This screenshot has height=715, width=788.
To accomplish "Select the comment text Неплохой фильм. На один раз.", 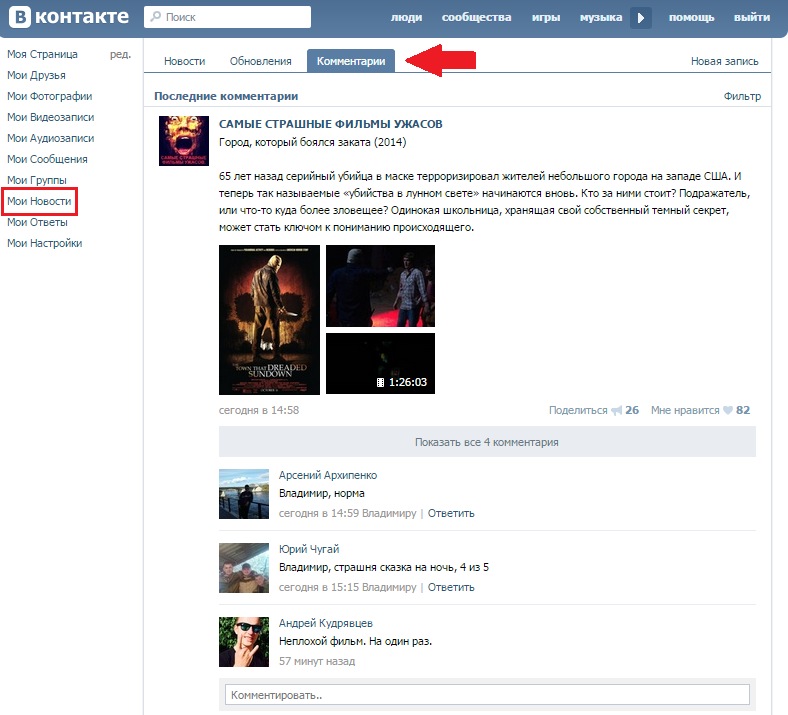I will pyautogui.click(x=355, y=642).
